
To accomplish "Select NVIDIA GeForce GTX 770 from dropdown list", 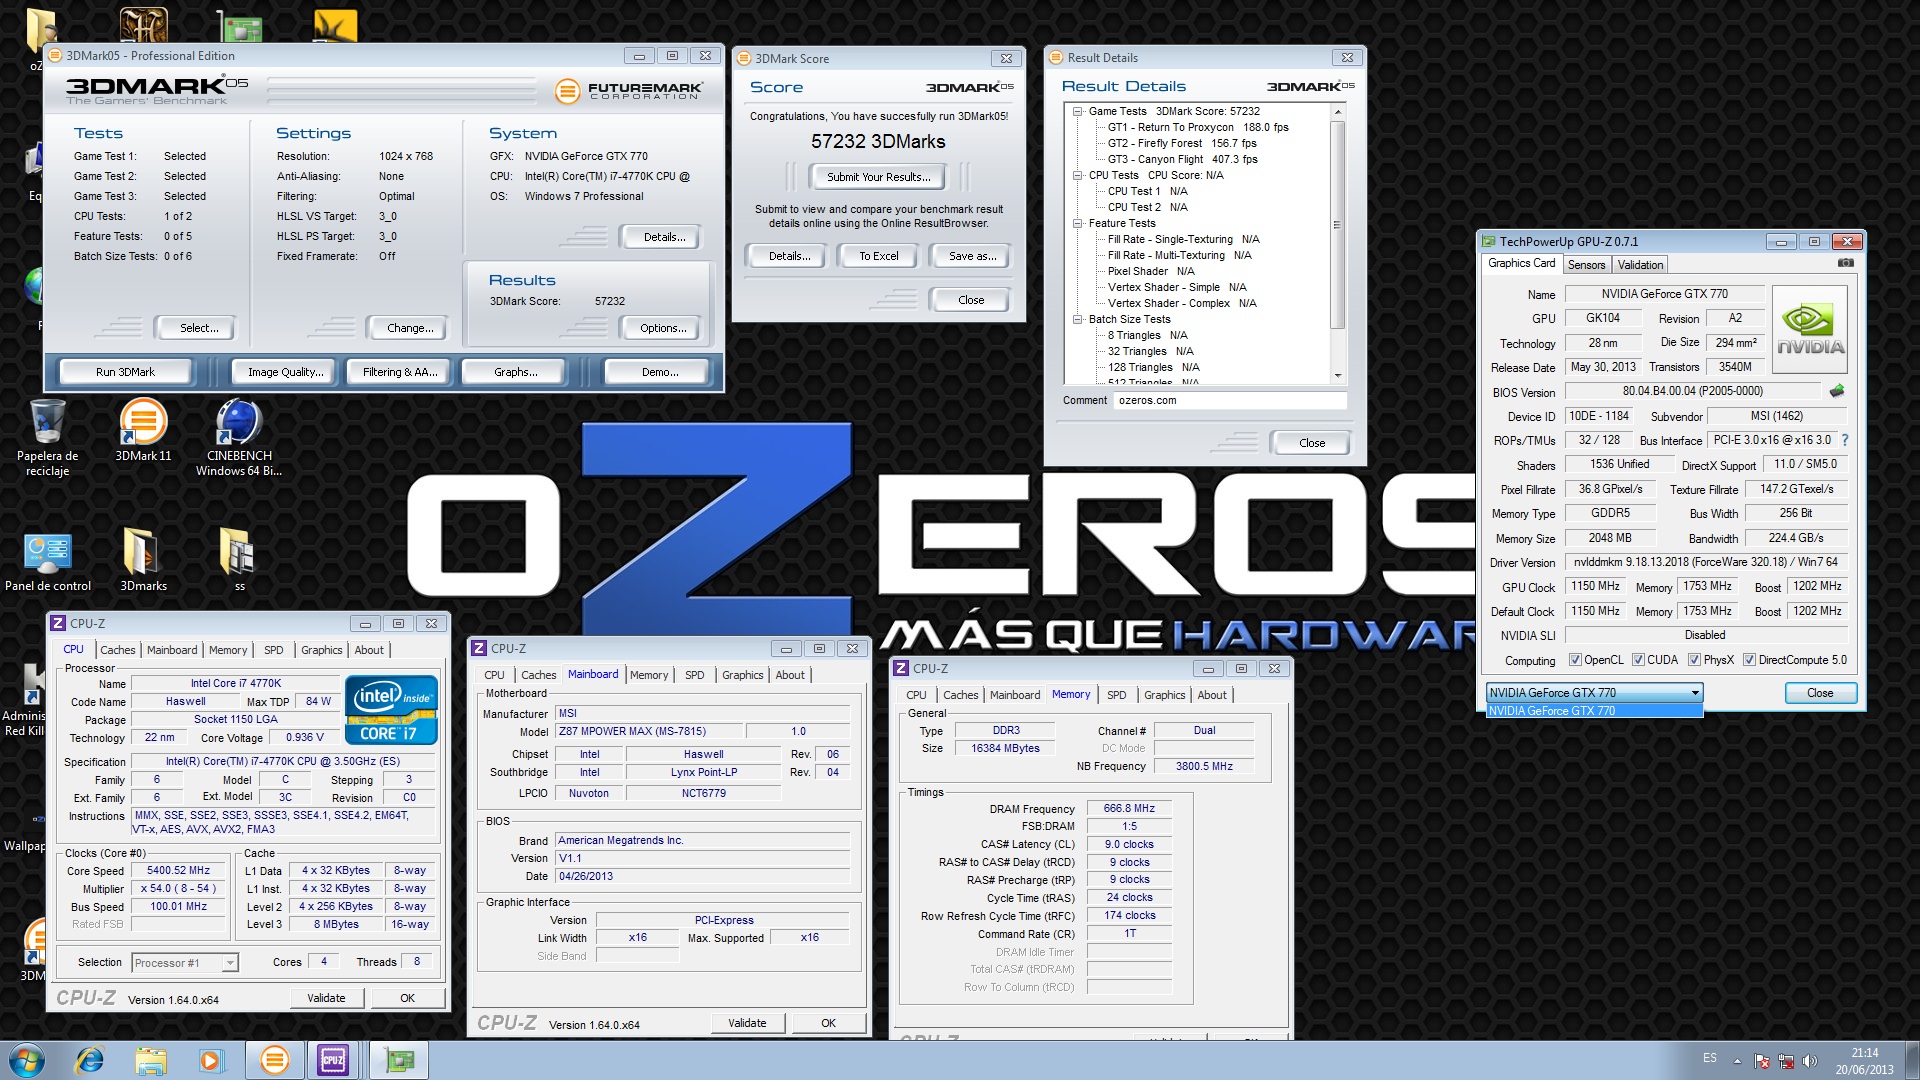I will point(1594,711).
